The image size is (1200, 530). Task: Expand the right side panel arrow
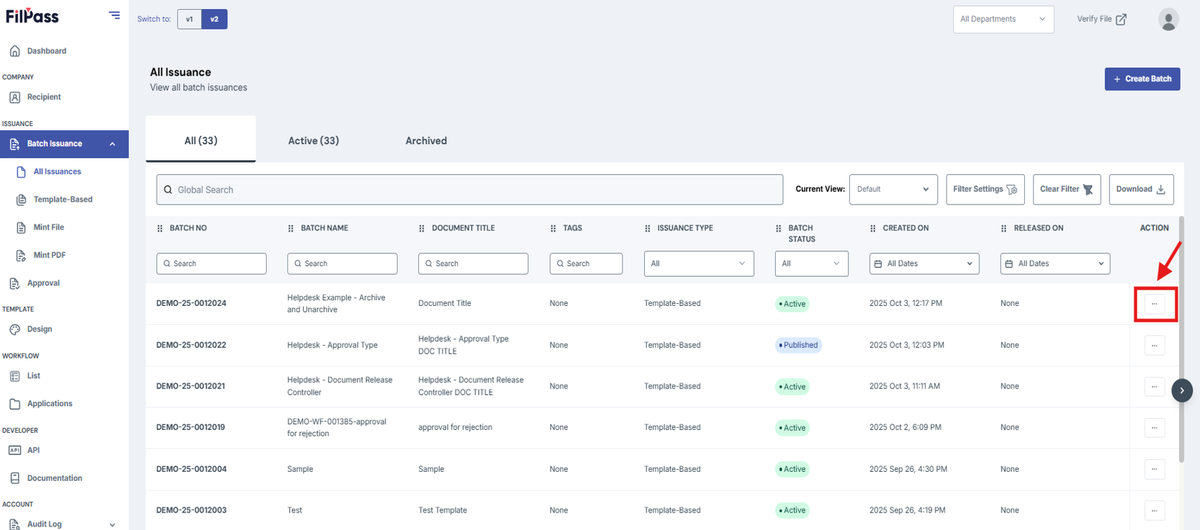tap(1182, 390)
